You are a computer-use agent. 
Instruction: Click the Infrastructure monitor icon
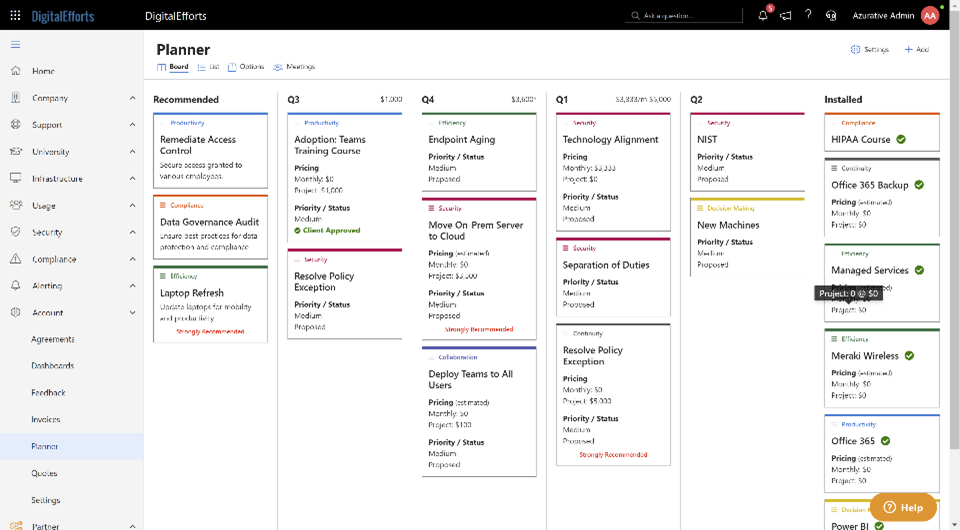coord(16,178)
